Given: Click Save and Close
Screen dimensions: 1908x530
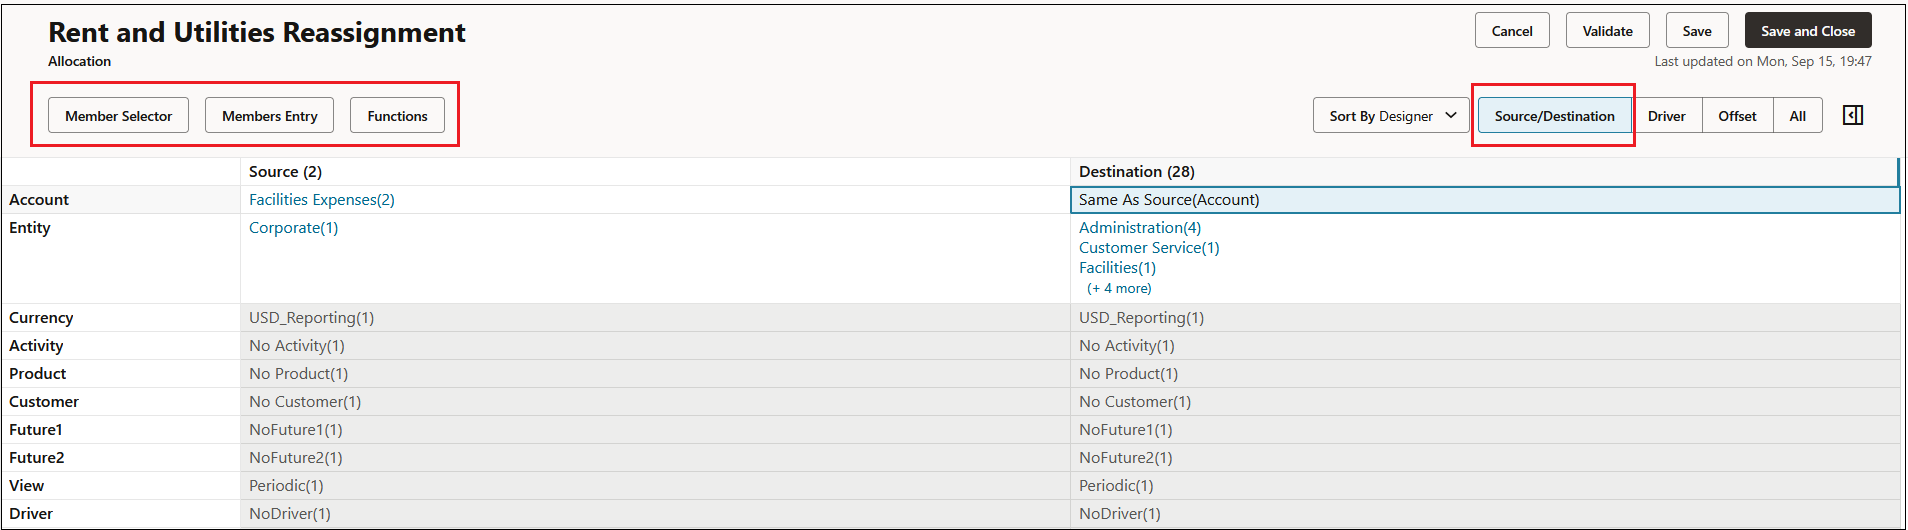Looking at the screenshot, I should coord(1808,31).
